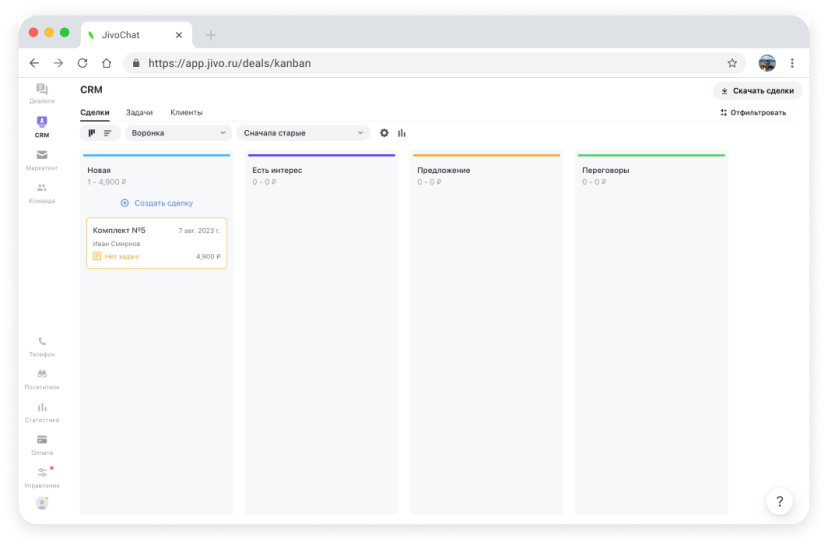
Task: Switch to list view of deals
Action: click(x=108, y=133)
